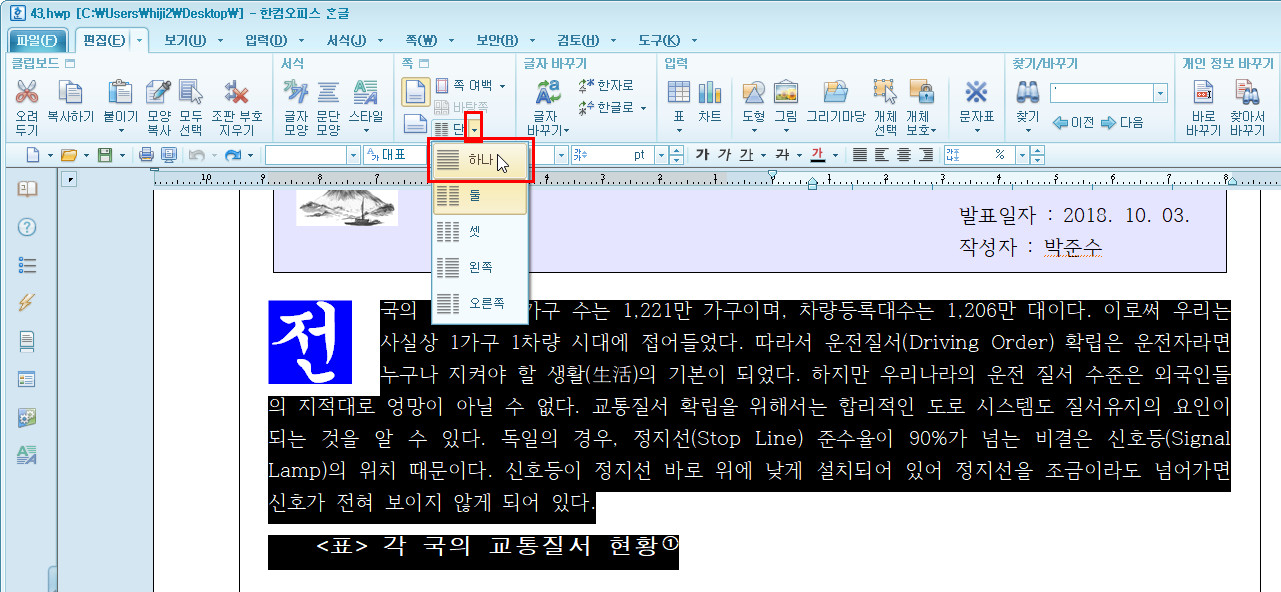1281x592 pixels.
Task: Select the 셋 three column option
Action: (479, 232)
